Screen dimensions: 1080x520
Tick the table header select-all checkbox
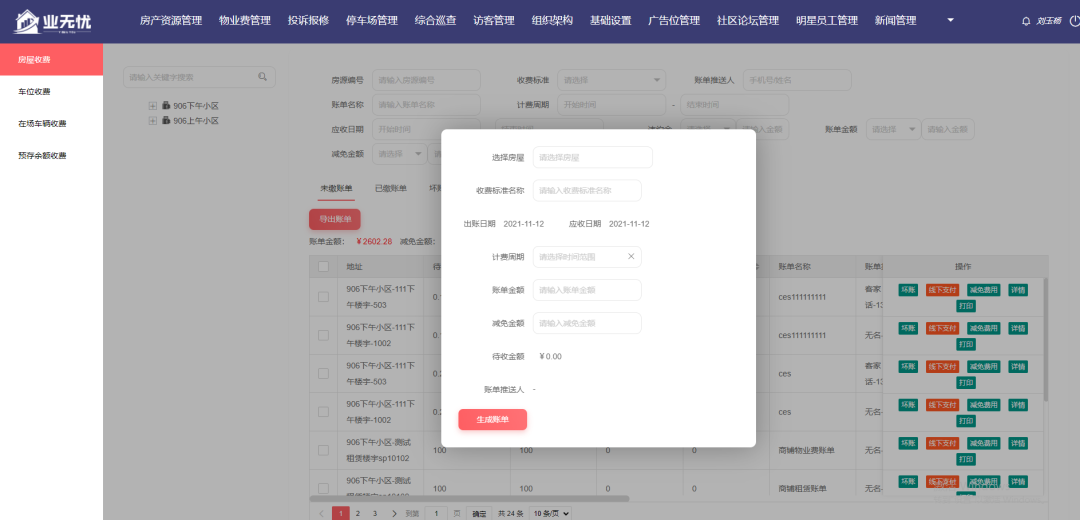[323, 267]
